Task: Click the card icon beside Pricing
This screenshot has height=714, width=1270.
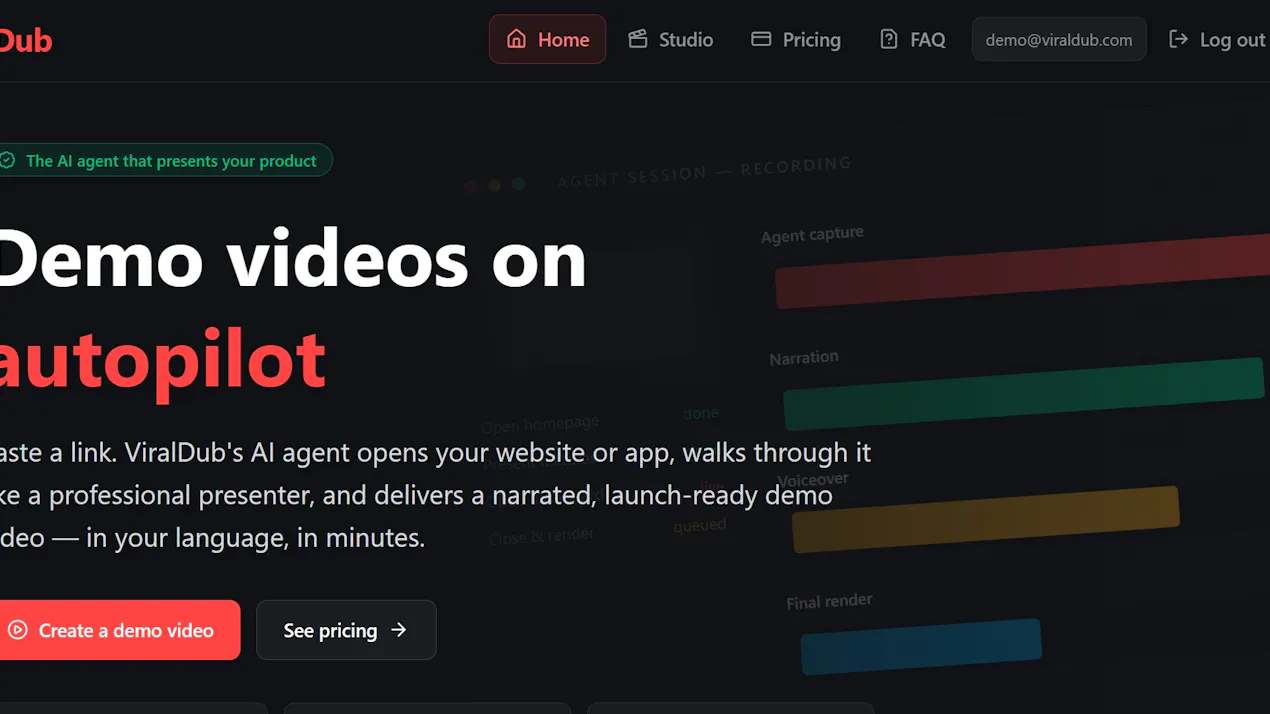Action: [761, 39]
